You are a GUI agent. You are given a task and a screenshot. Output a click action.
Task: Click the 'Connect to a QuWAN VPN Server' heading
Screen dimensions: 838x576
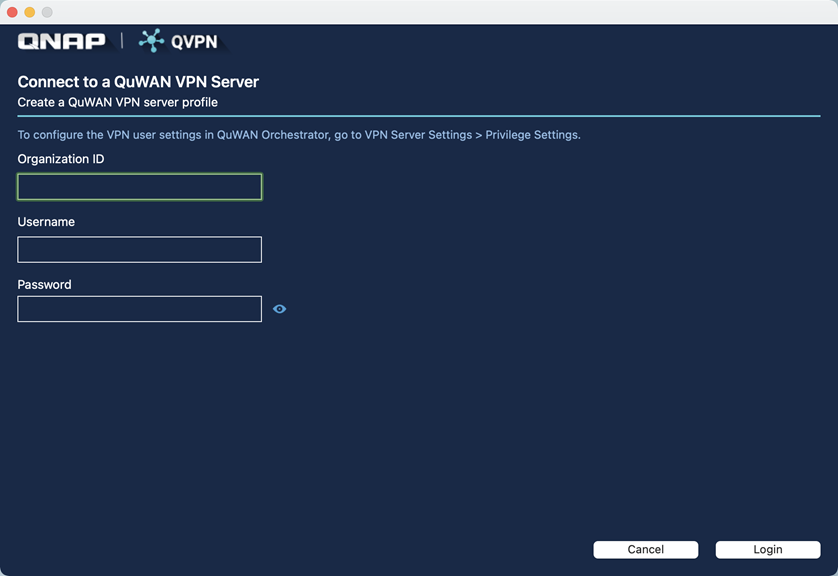138,82
